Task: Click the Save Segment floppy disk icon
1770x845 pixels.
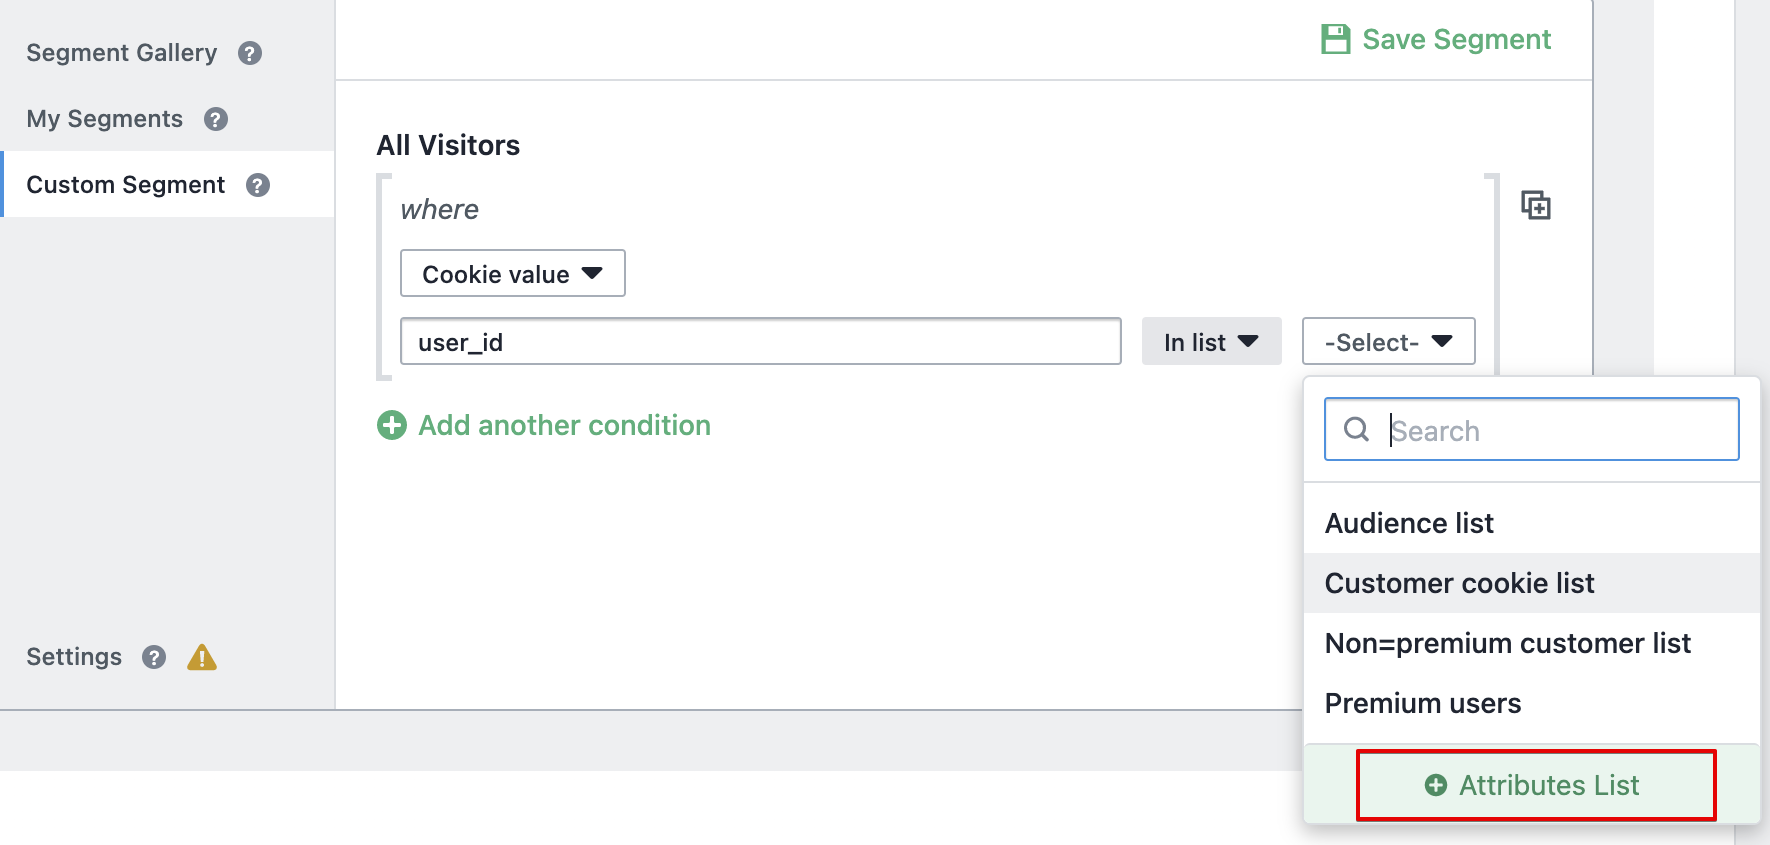Action: click(x=1336, y=40)
